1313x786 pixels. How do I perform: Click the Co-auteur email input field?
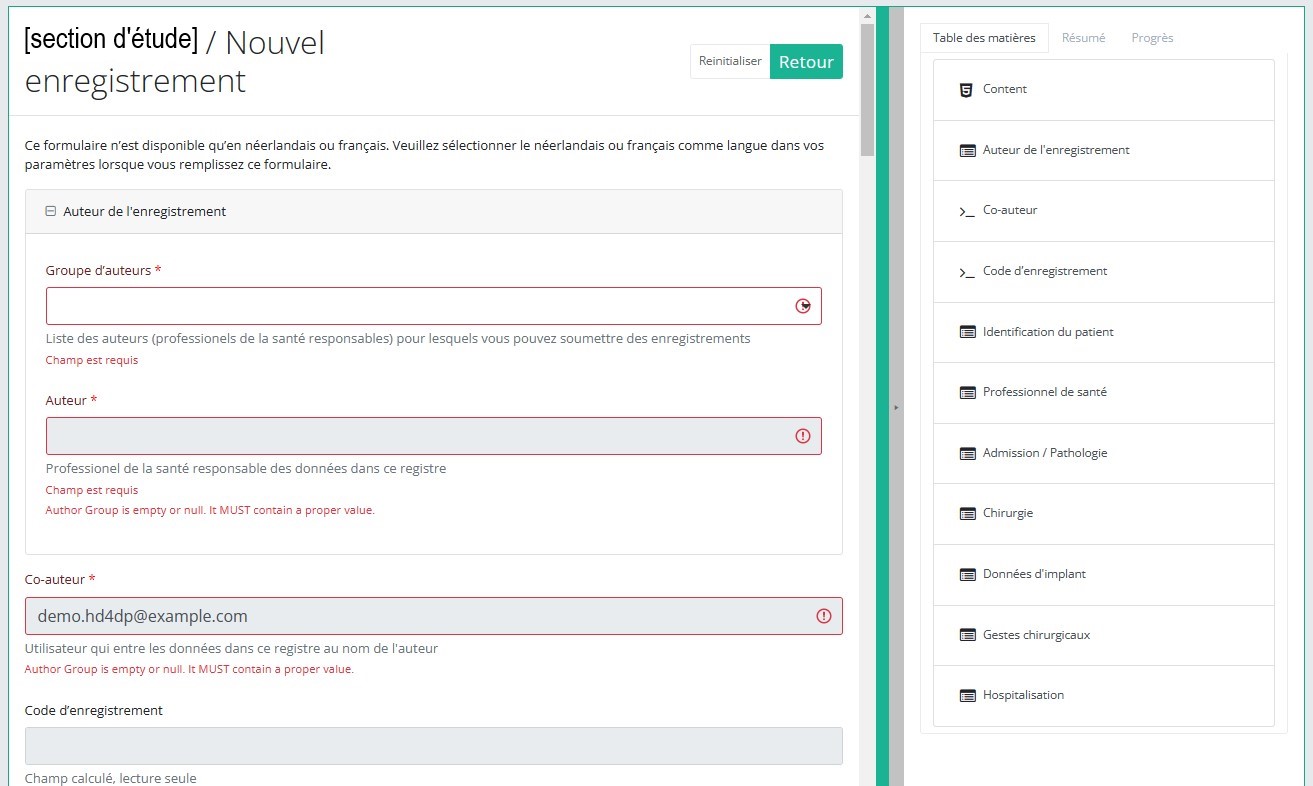[x=420, y=616]
